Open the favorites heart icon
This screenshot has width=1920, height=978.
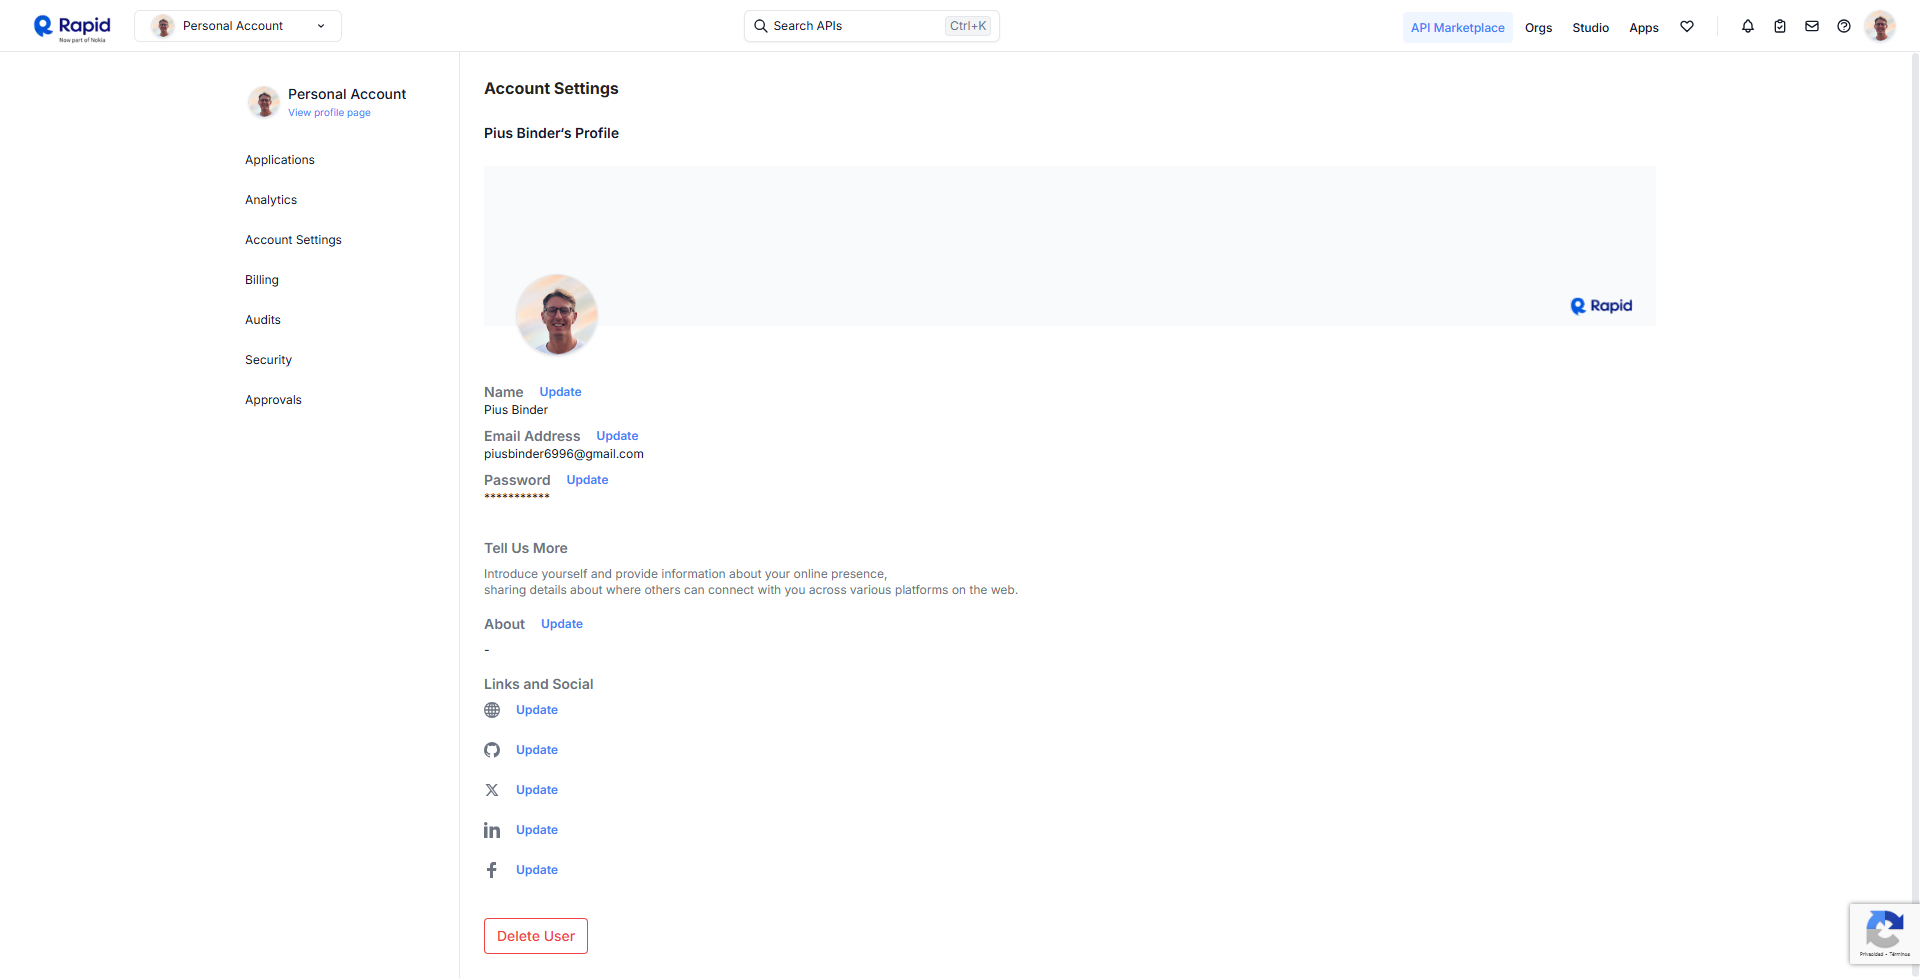click(1687, 27)
